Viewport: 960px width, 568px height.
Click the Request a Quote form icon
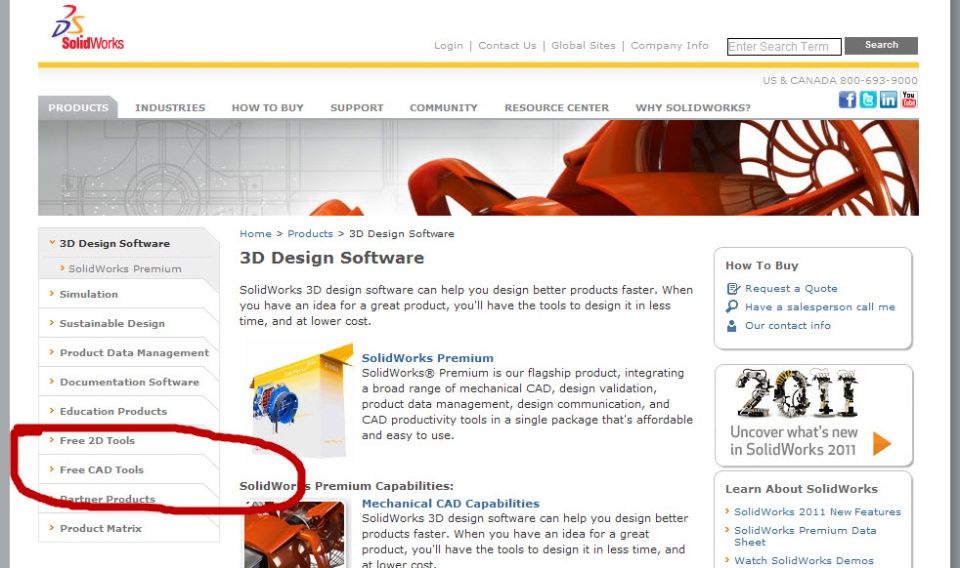tap(733, 289)
